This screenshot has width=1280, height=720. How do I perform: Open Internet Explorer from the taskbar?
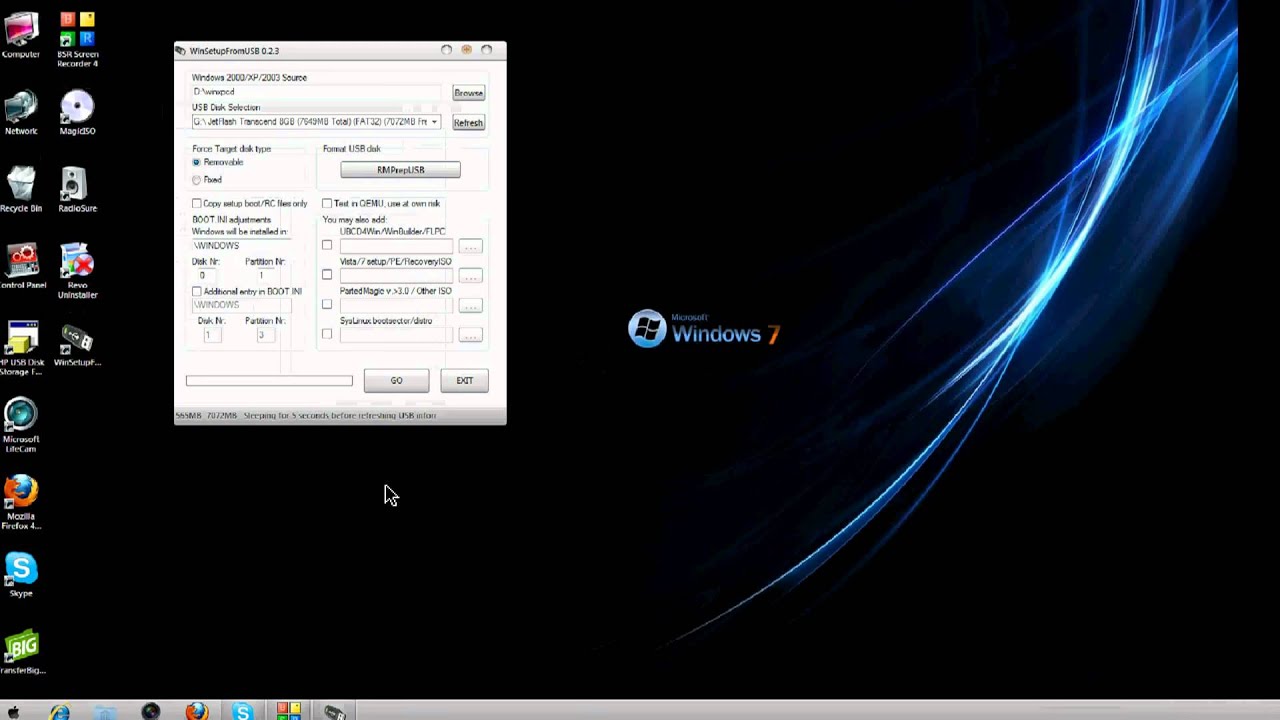[x=60, y=711]
